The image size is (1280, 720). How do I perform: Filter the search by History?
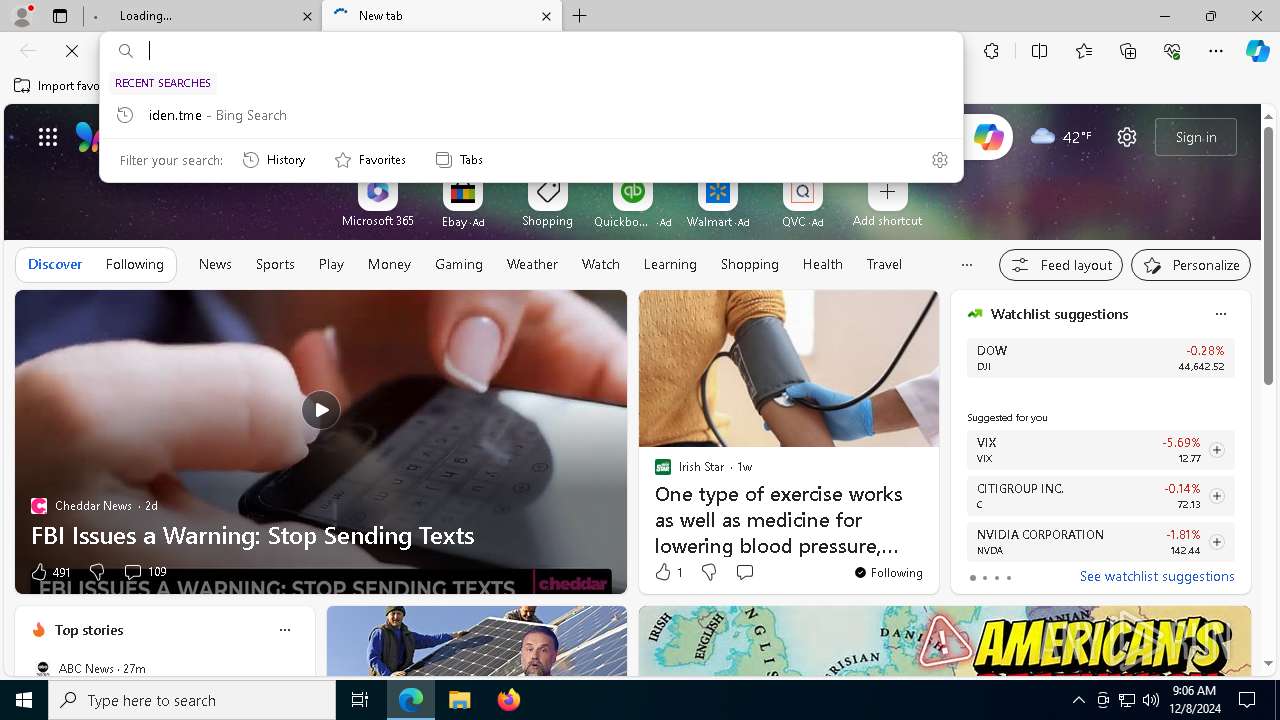coord(274,160)
